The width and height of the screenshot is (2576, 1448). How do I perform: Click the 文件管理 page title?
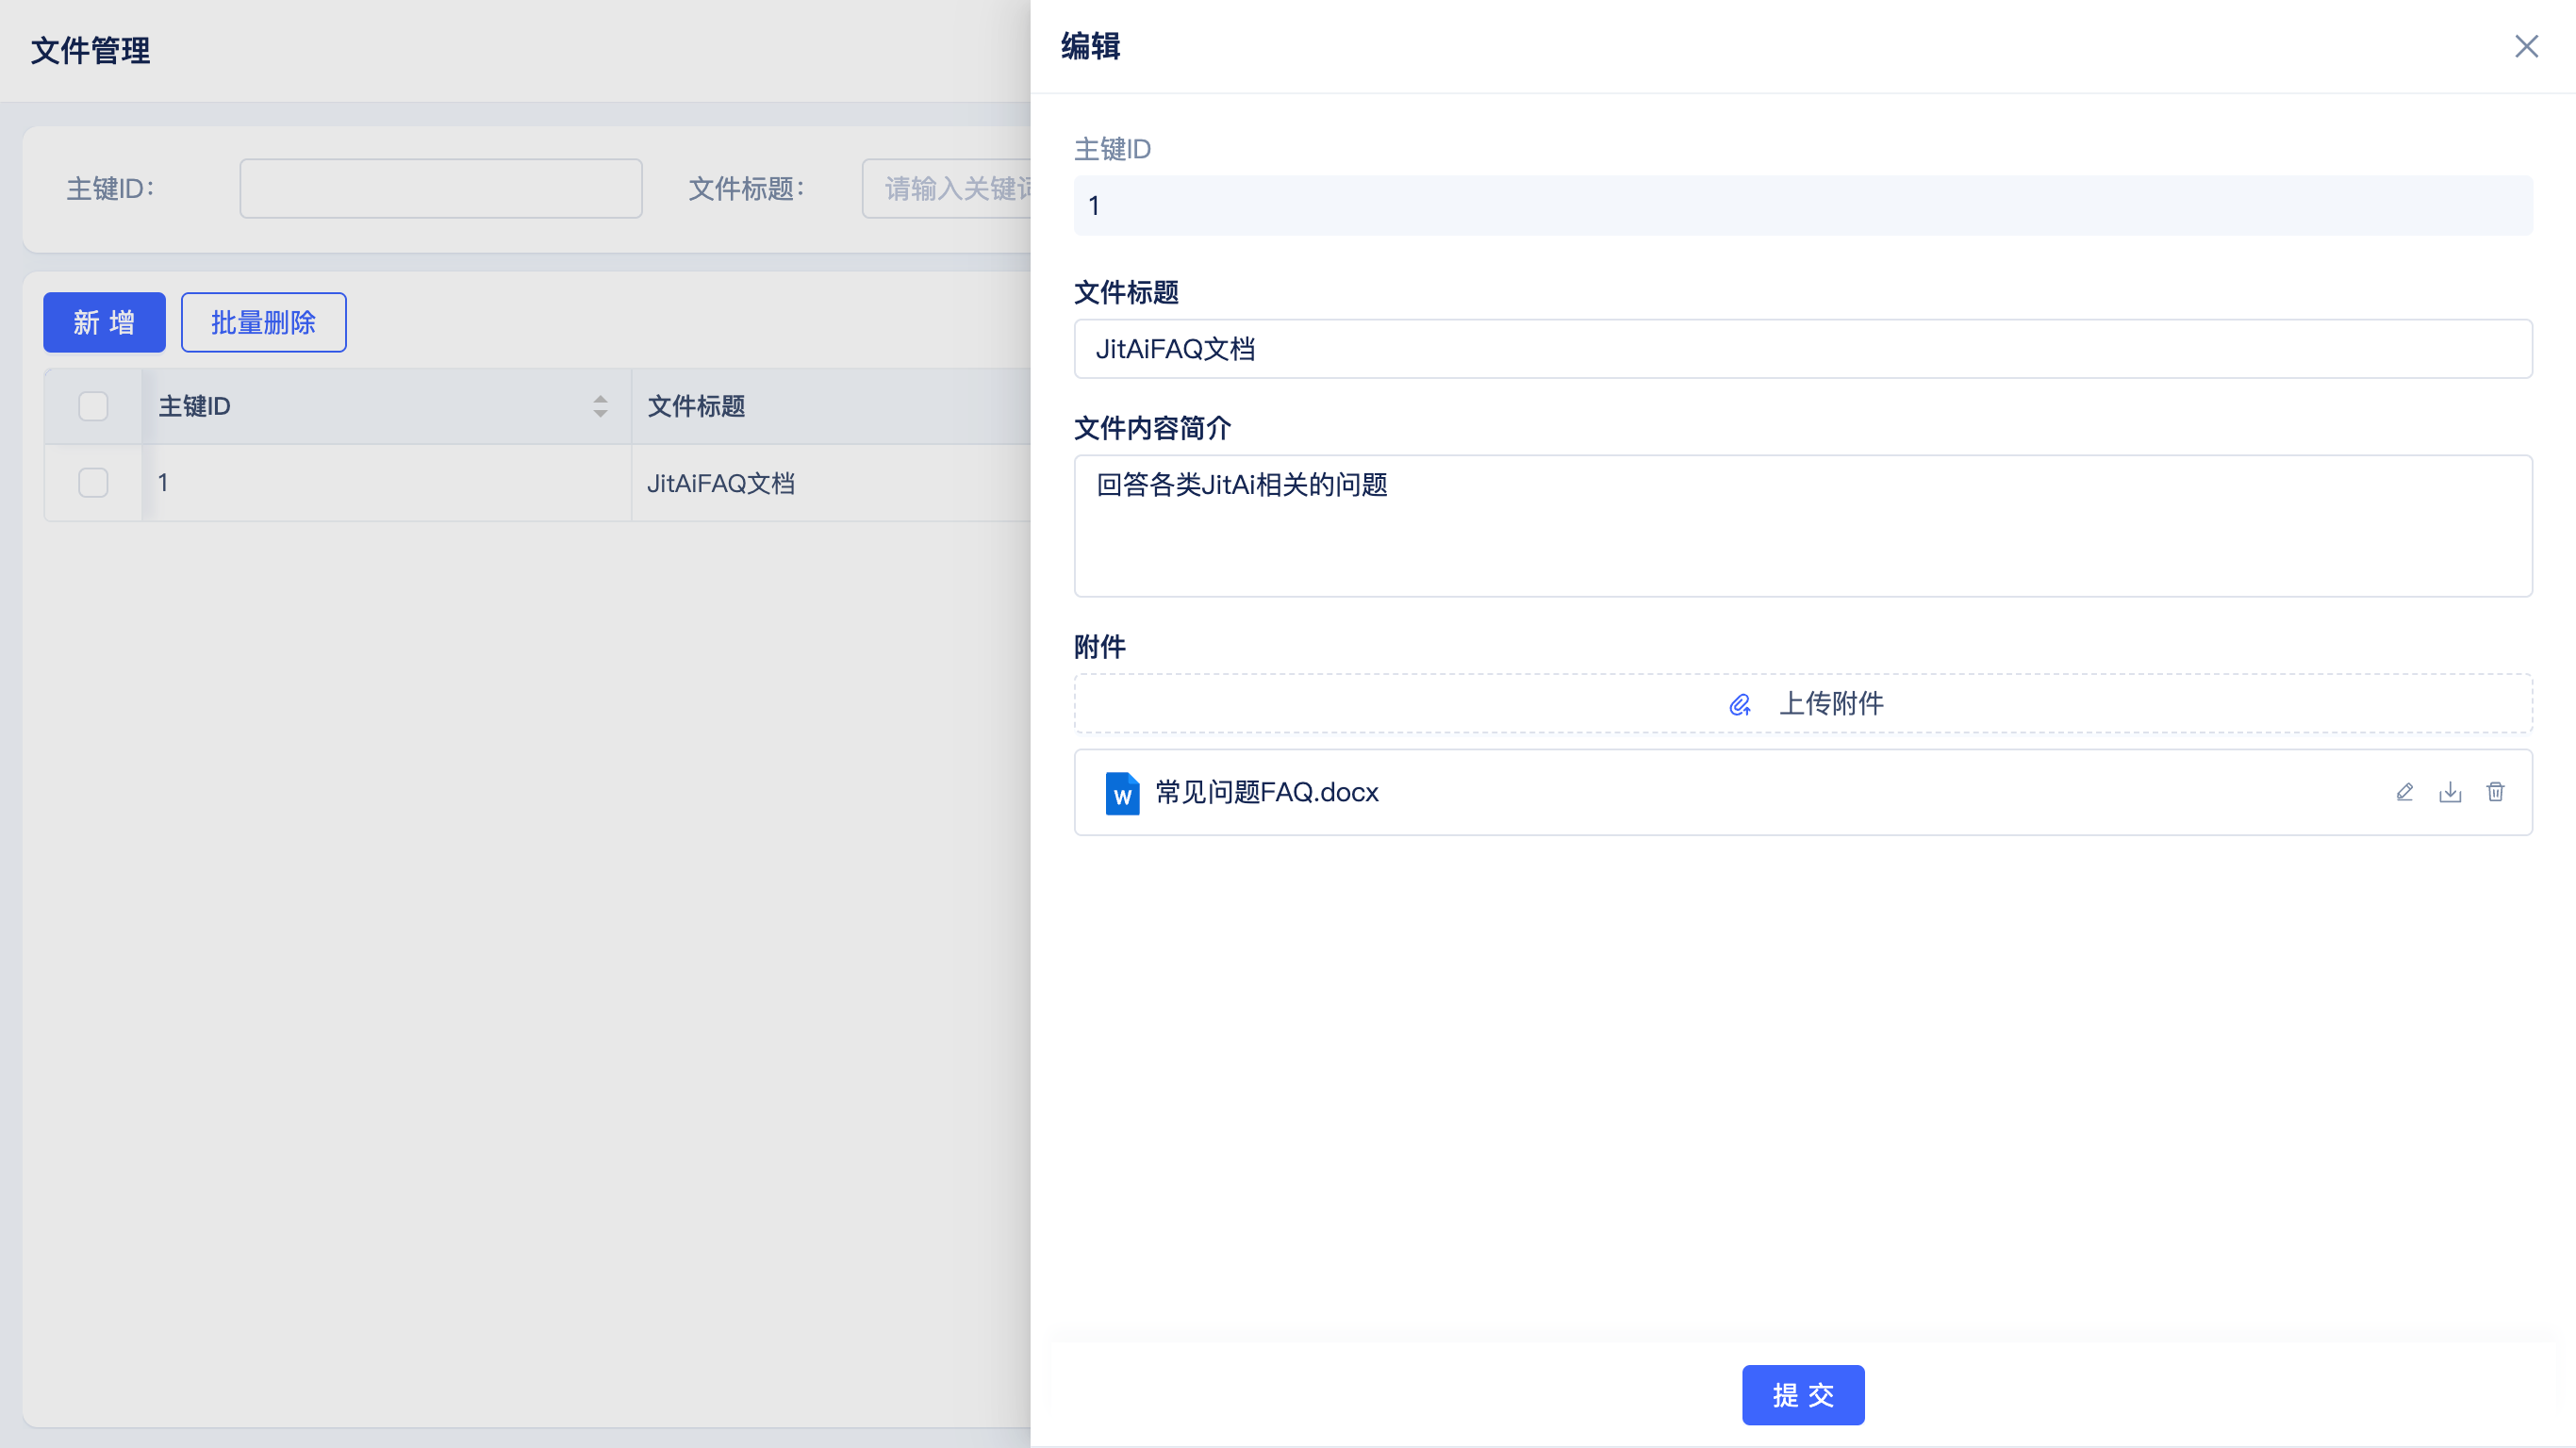click(x=91, y=50)
